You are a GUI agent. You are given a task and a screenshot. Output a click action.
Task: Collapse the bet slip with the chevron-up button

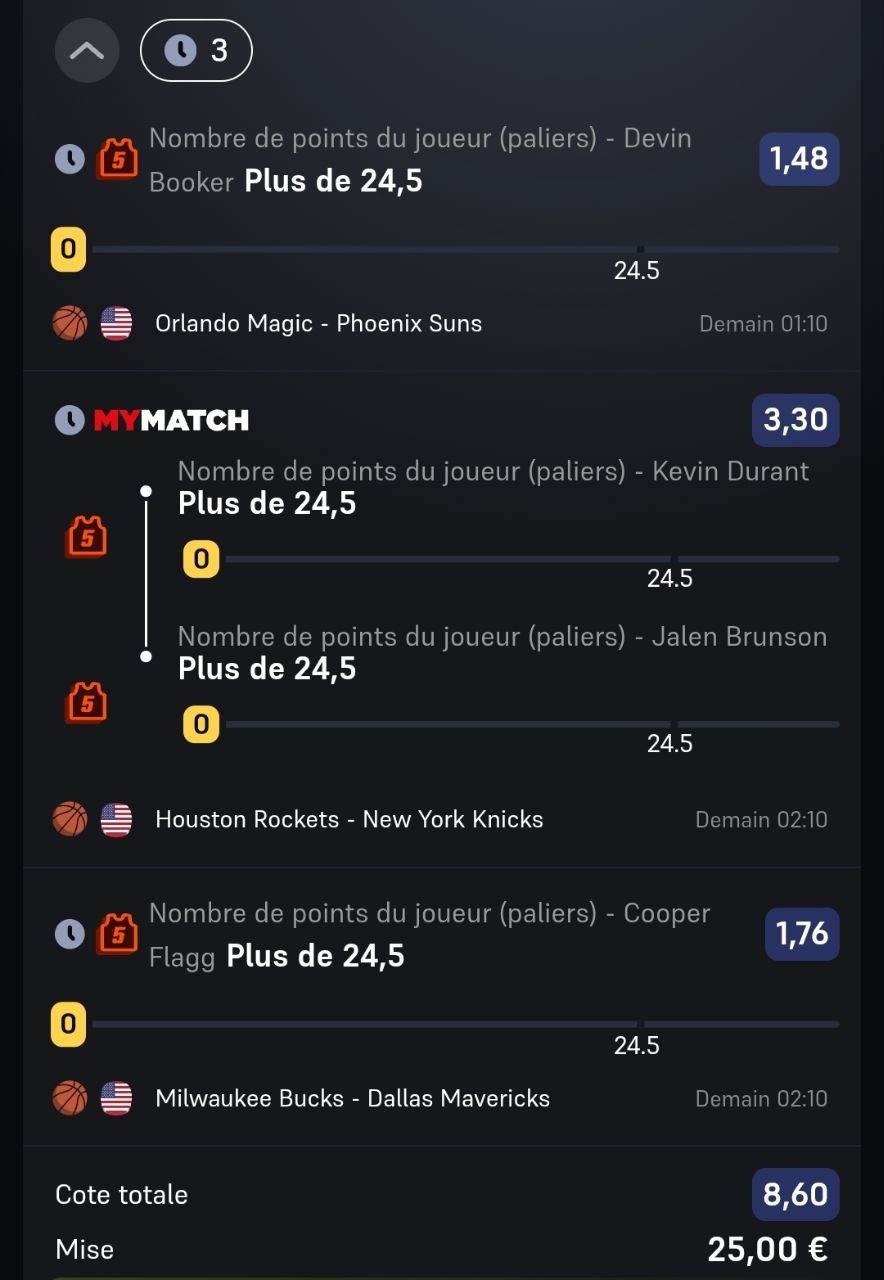tap(87, 50)
